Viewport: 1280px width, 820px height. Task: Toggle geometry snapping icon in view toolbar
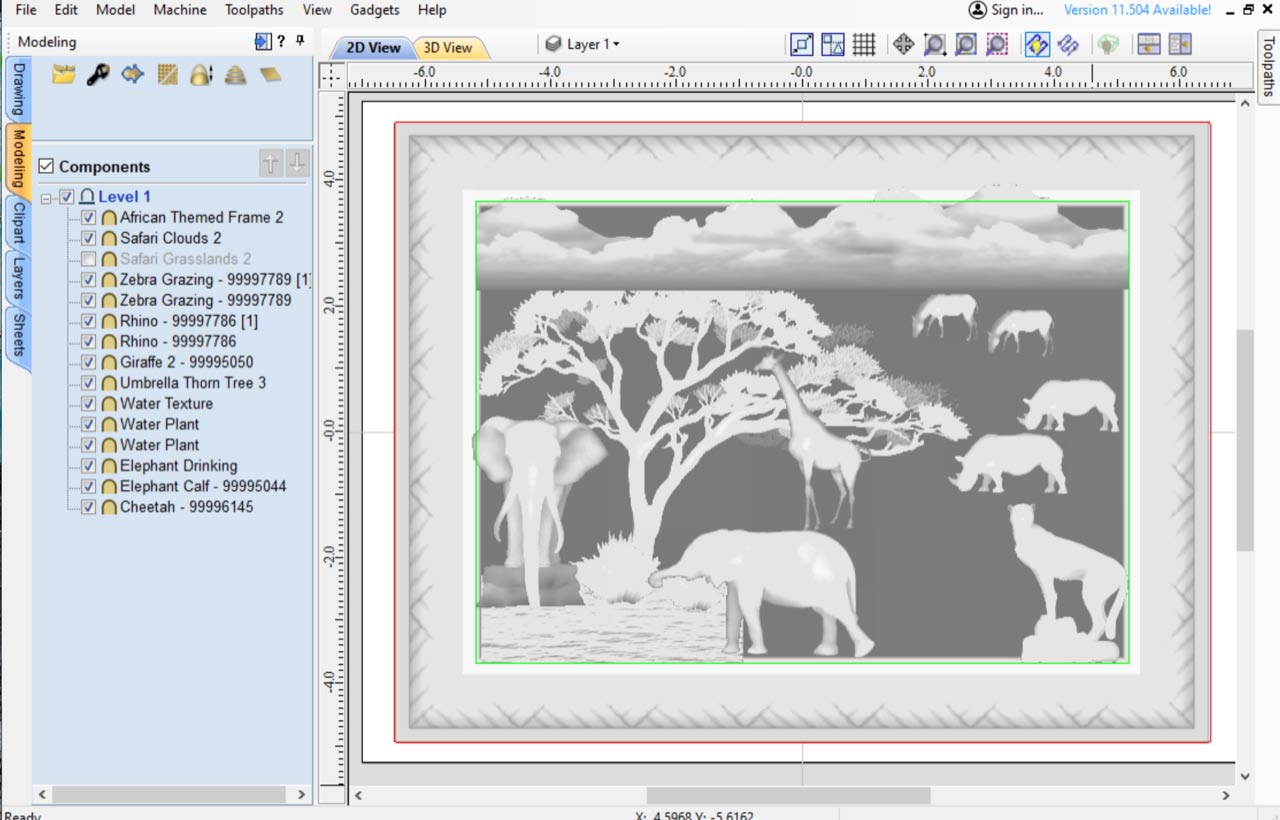click(802, 44)
